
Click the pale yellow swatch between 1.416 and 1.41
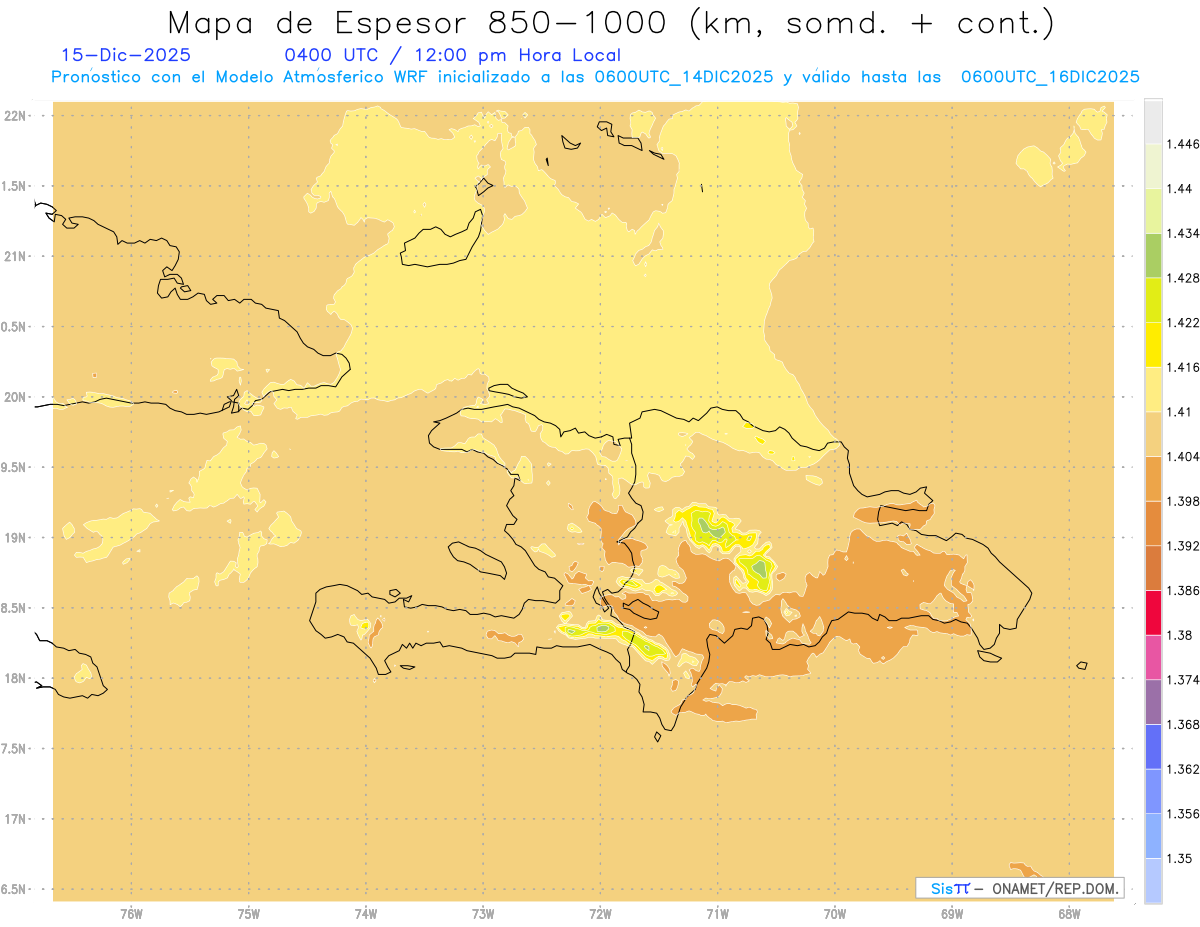pyautogui.click(x=1153, y=390)
